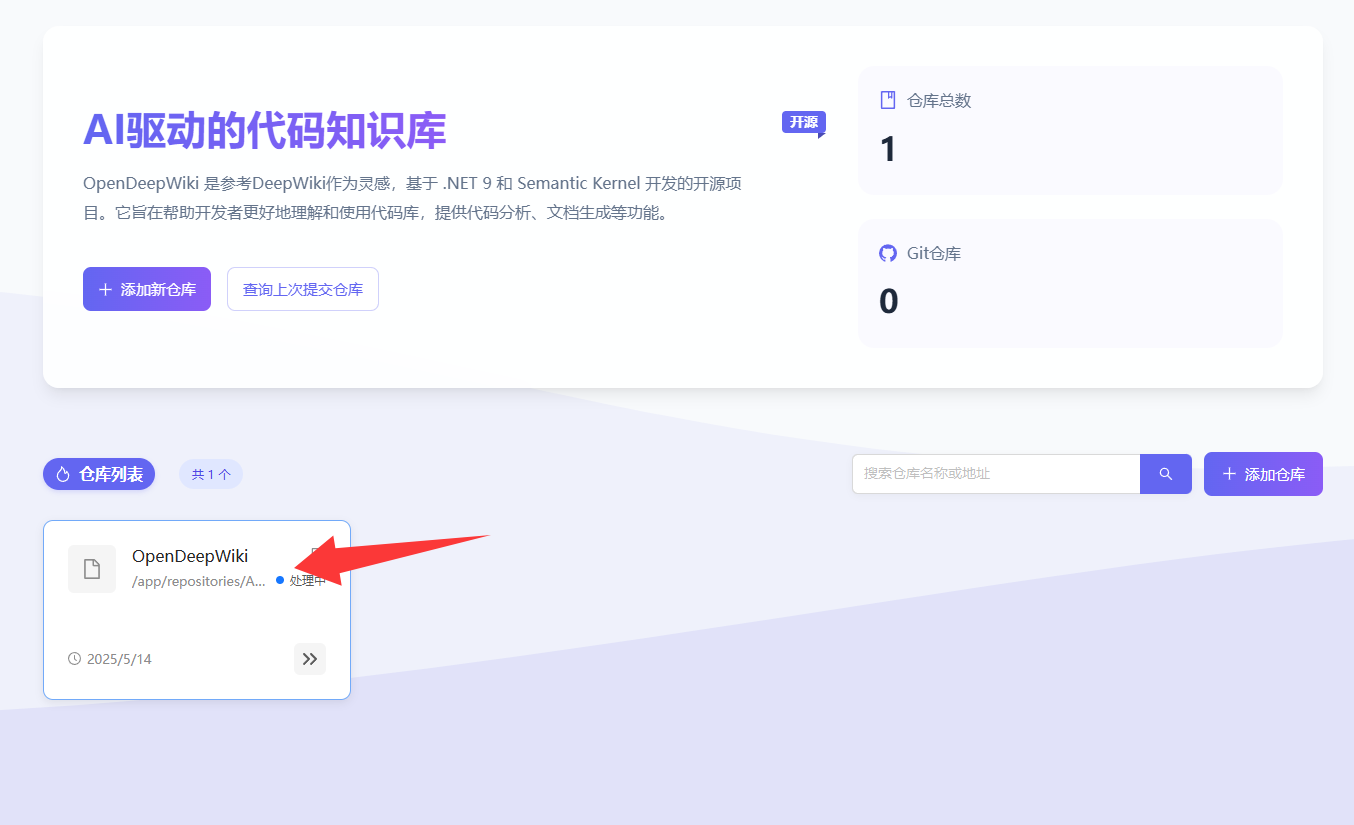Open repository with the double-chevron button
Image resolution: width=1354 pixels, height=825 pixels.
point(310,659)
